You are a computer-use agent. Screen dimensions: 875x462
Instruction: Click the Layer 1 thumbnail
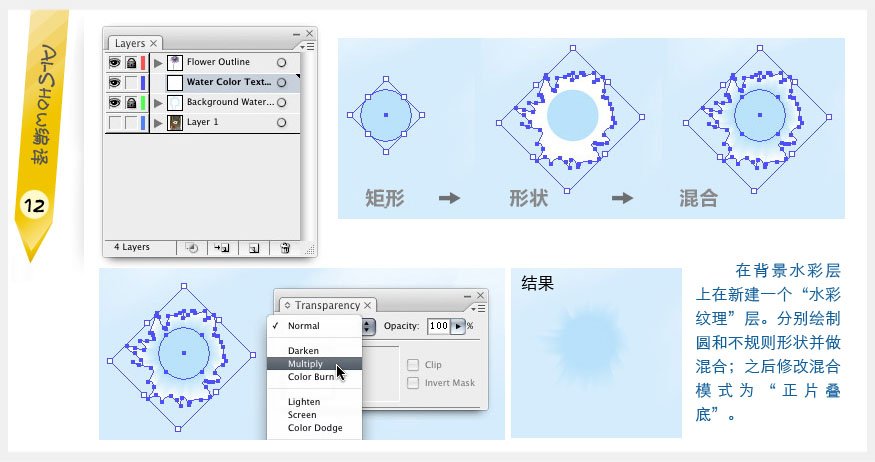click(x=175, y=123)
